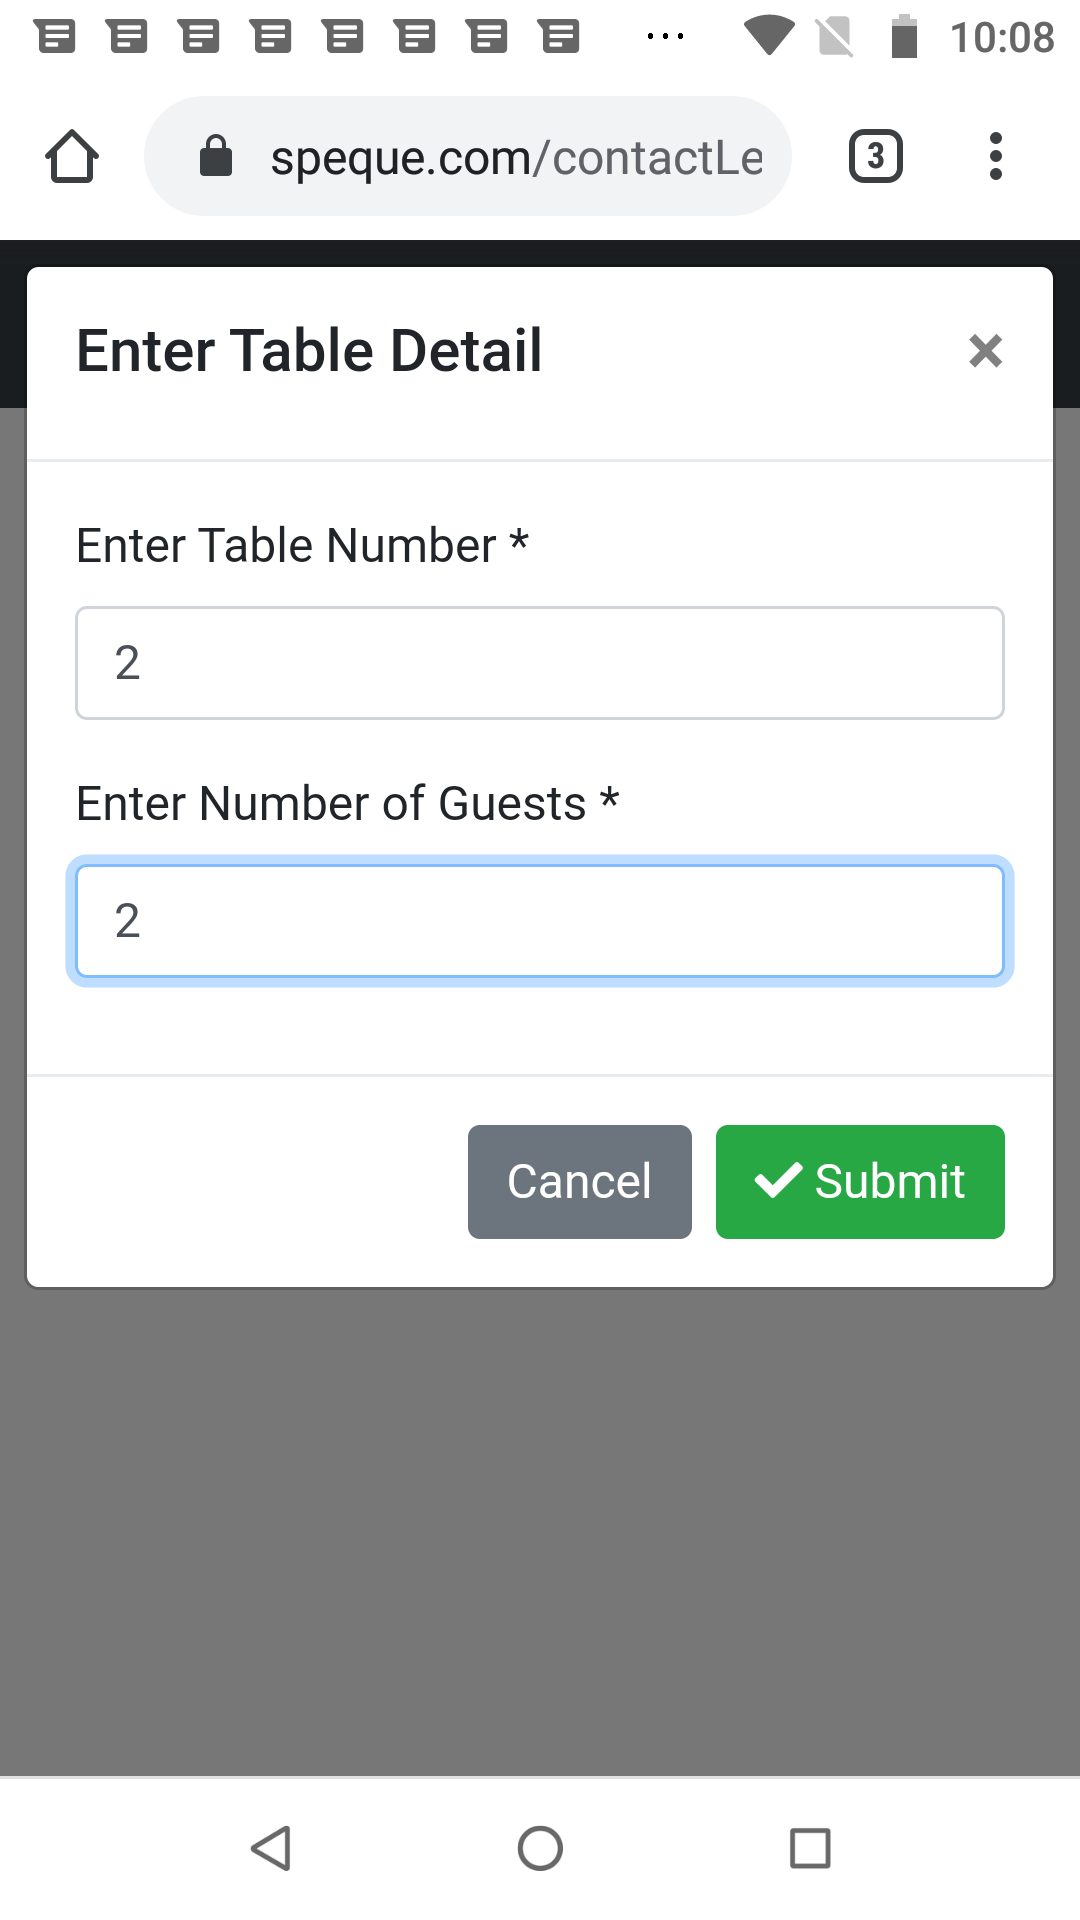Screen dimensions: 1080x1920
Task: Tap the browser home icon
Action: coord(72,157)
